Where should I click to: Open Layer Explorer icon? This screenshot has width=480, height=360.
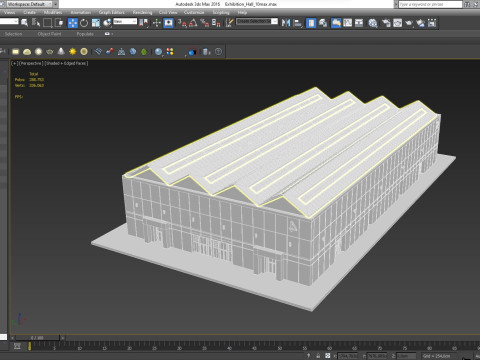323,23
